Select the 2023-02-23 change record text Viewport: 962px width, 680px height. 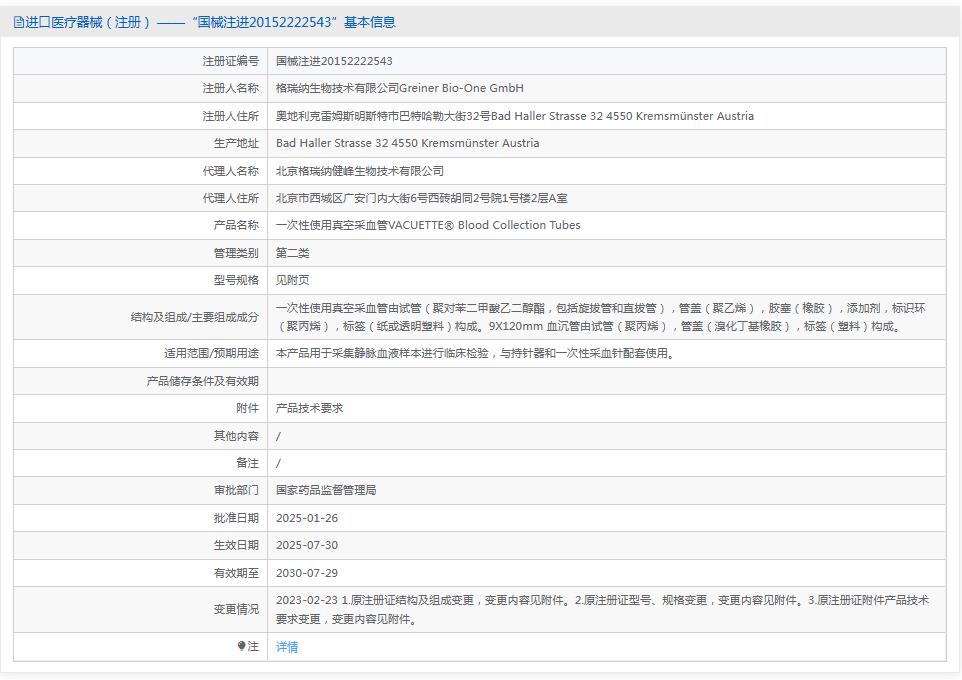coord(602,609)
